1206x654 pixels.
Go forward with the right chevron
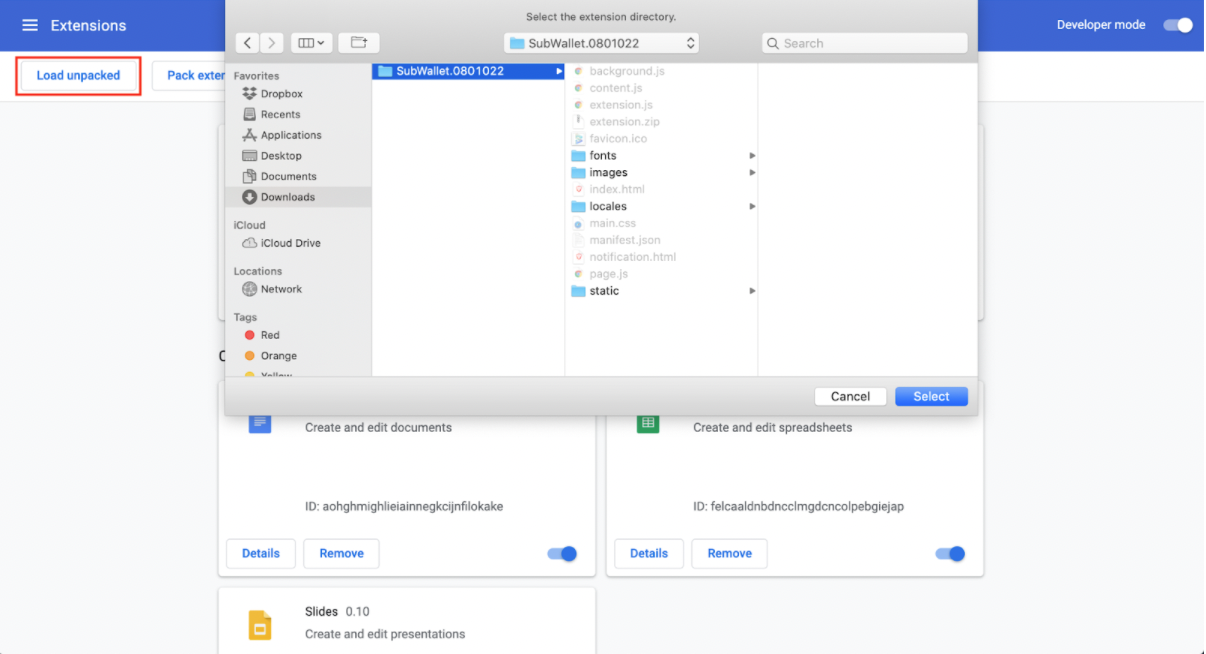[272, 43]
